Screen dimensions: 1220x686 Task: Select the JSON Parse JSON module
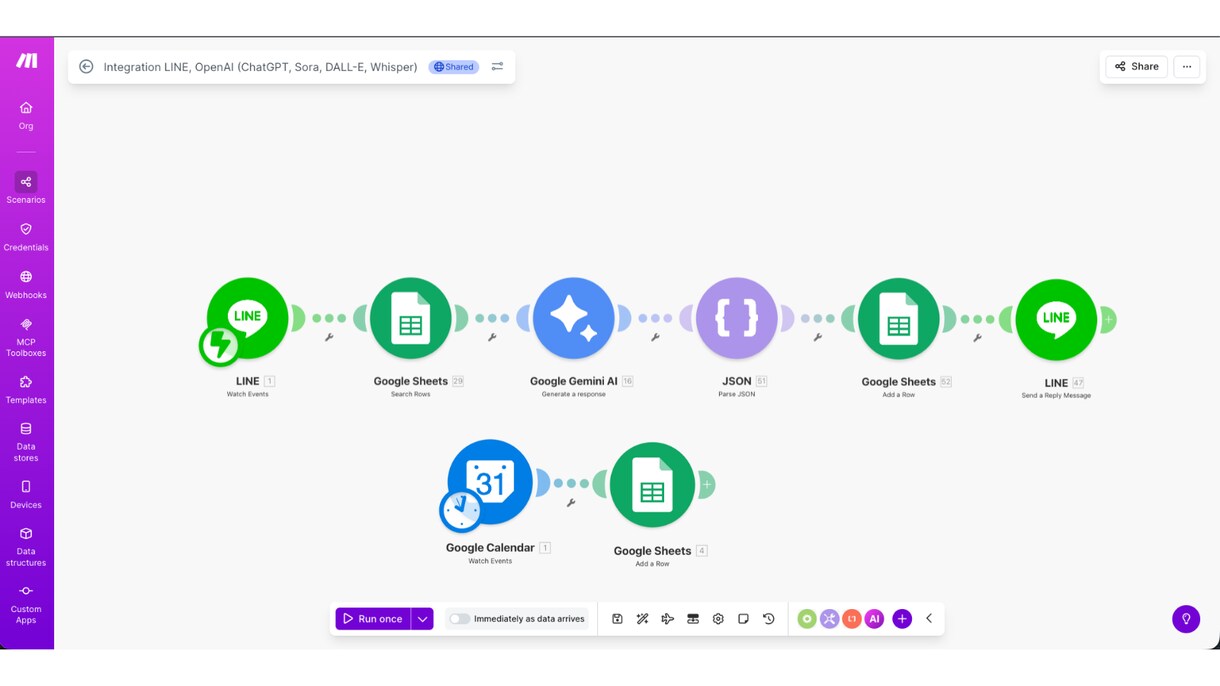(736, 319)
